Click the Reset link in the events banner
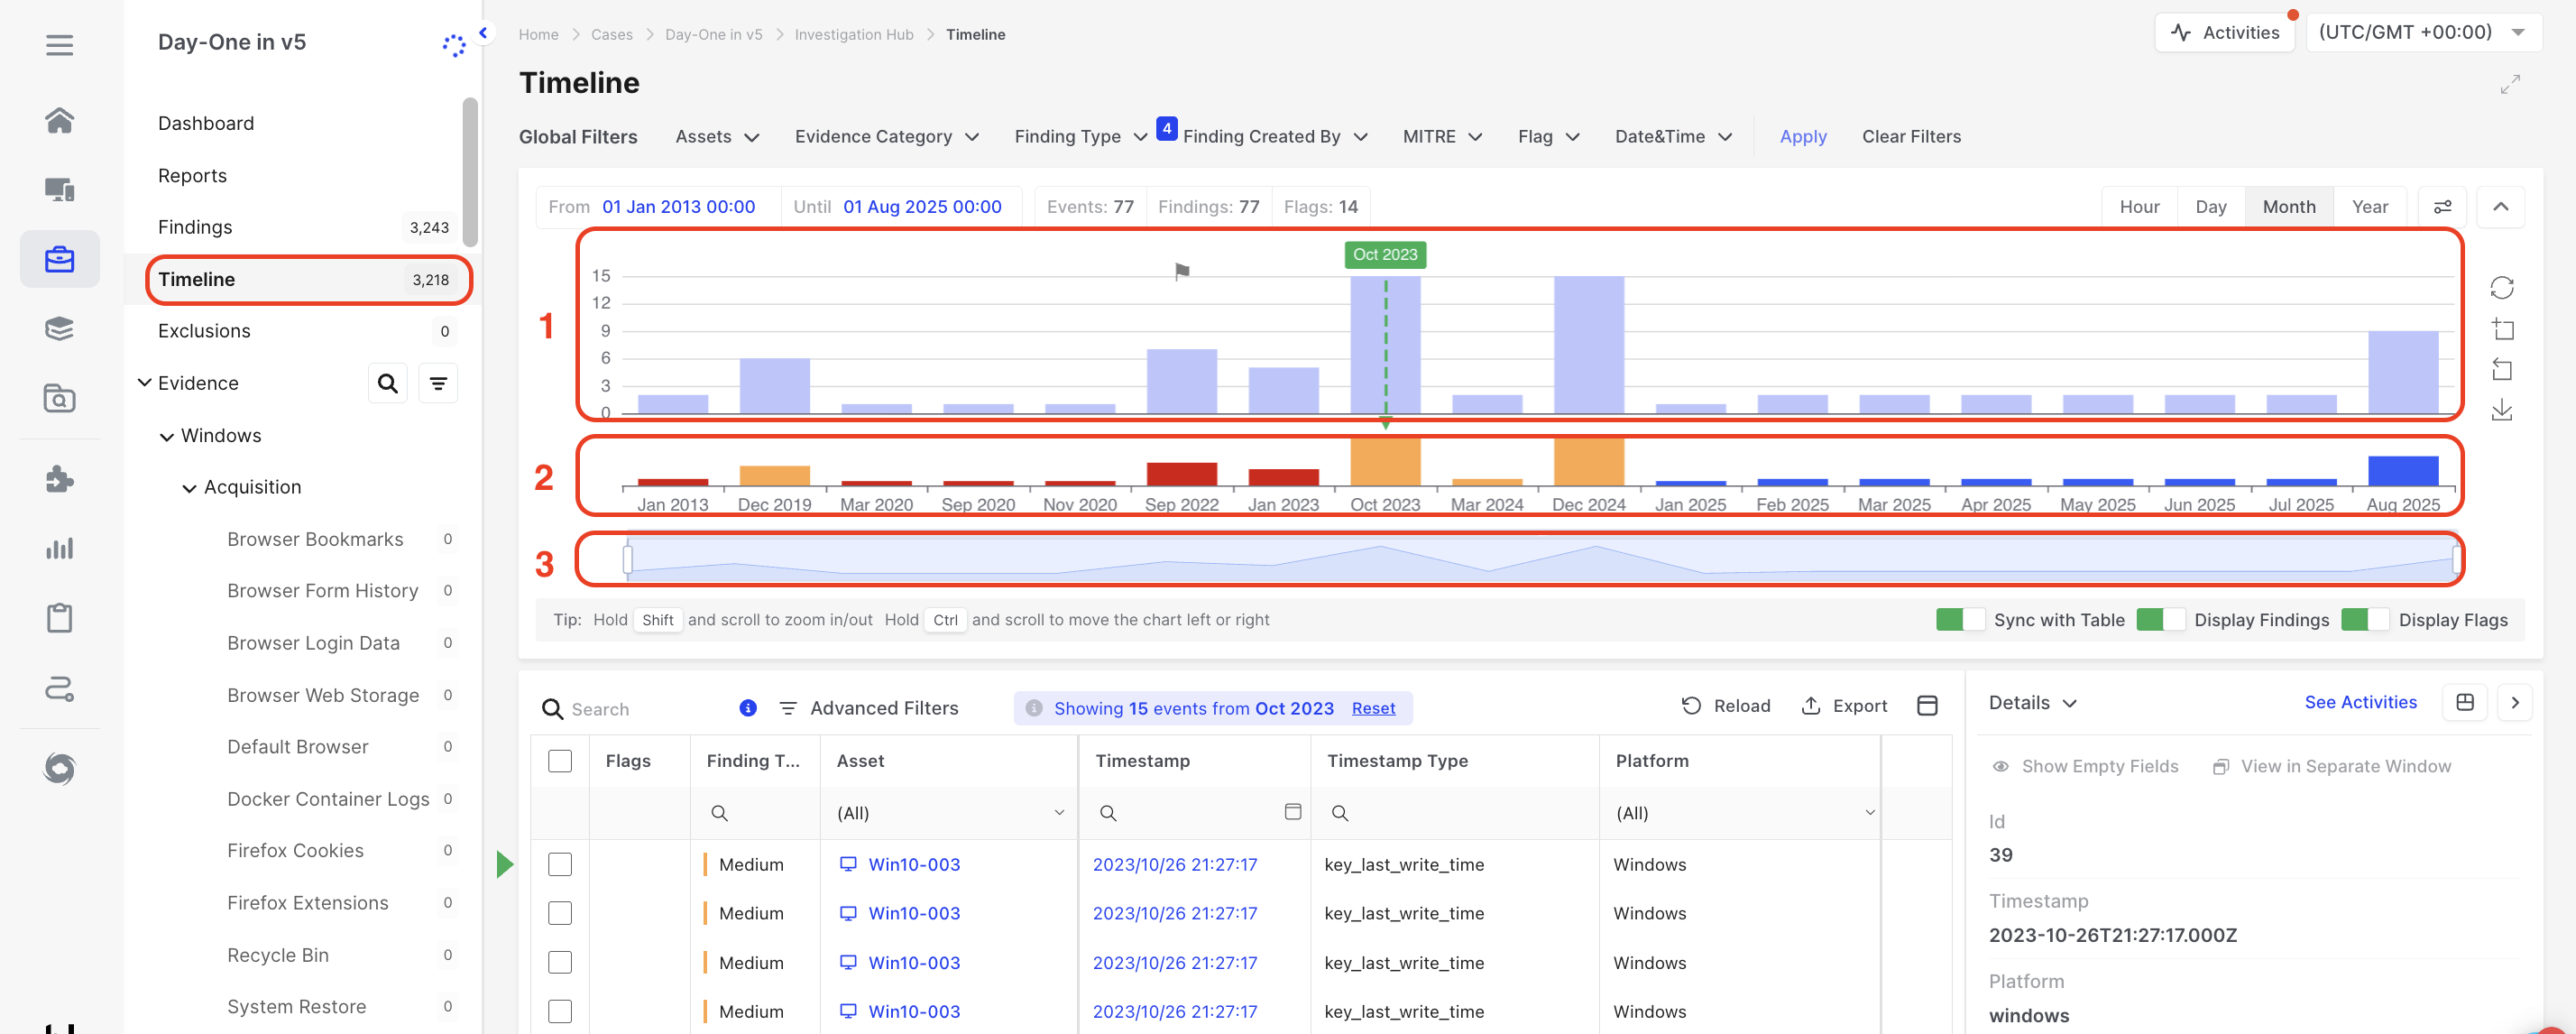This screenshot has width=2576, height=1034. 1372,708
